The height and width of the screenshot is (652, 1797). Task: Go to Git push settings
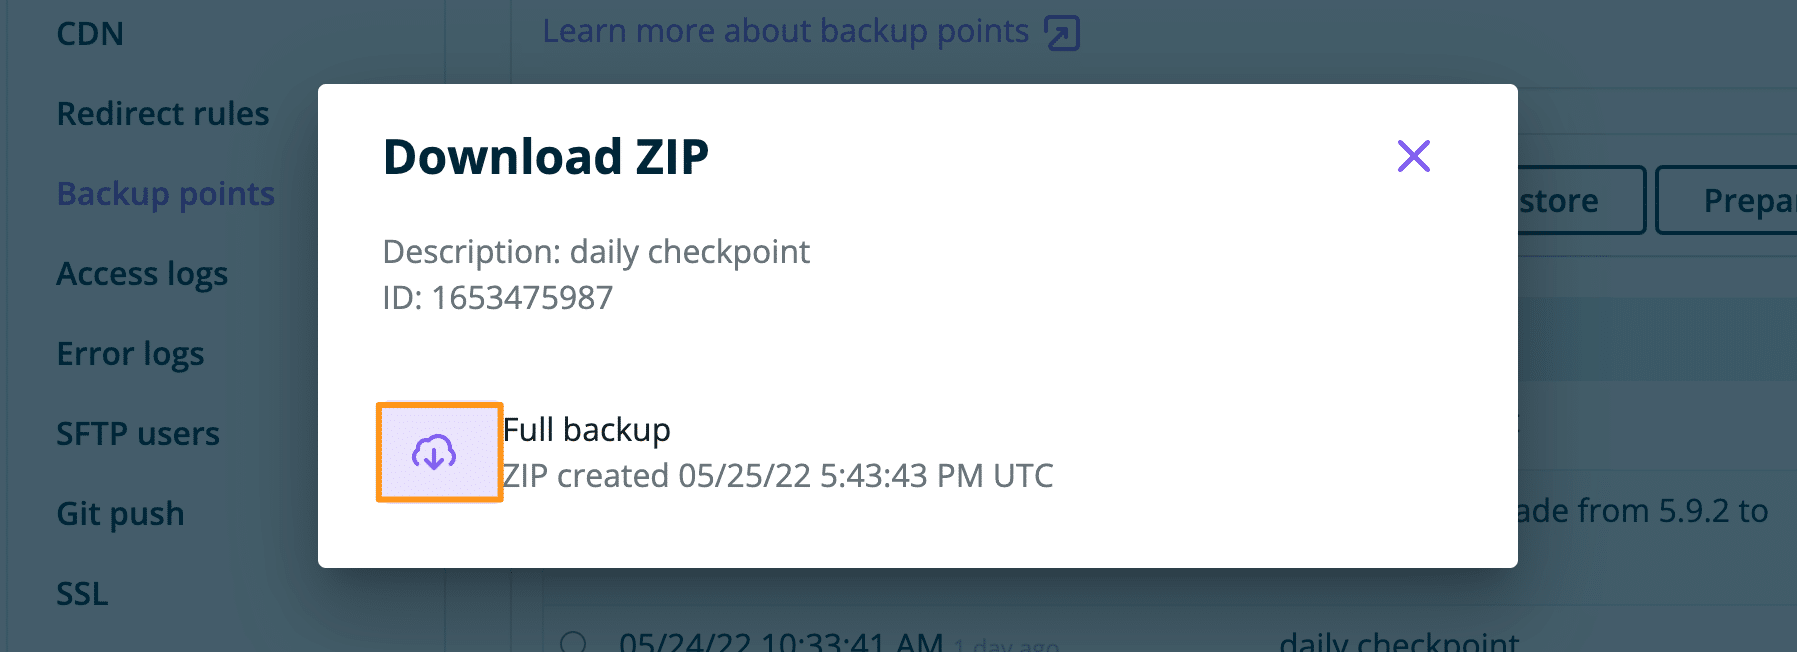pyautogui.click(x=120, y=514)
